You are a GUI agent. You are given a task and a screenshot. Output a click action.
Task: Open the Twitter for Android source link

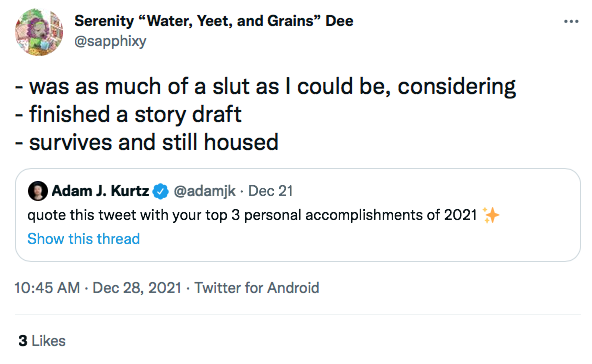click(257, 288)
